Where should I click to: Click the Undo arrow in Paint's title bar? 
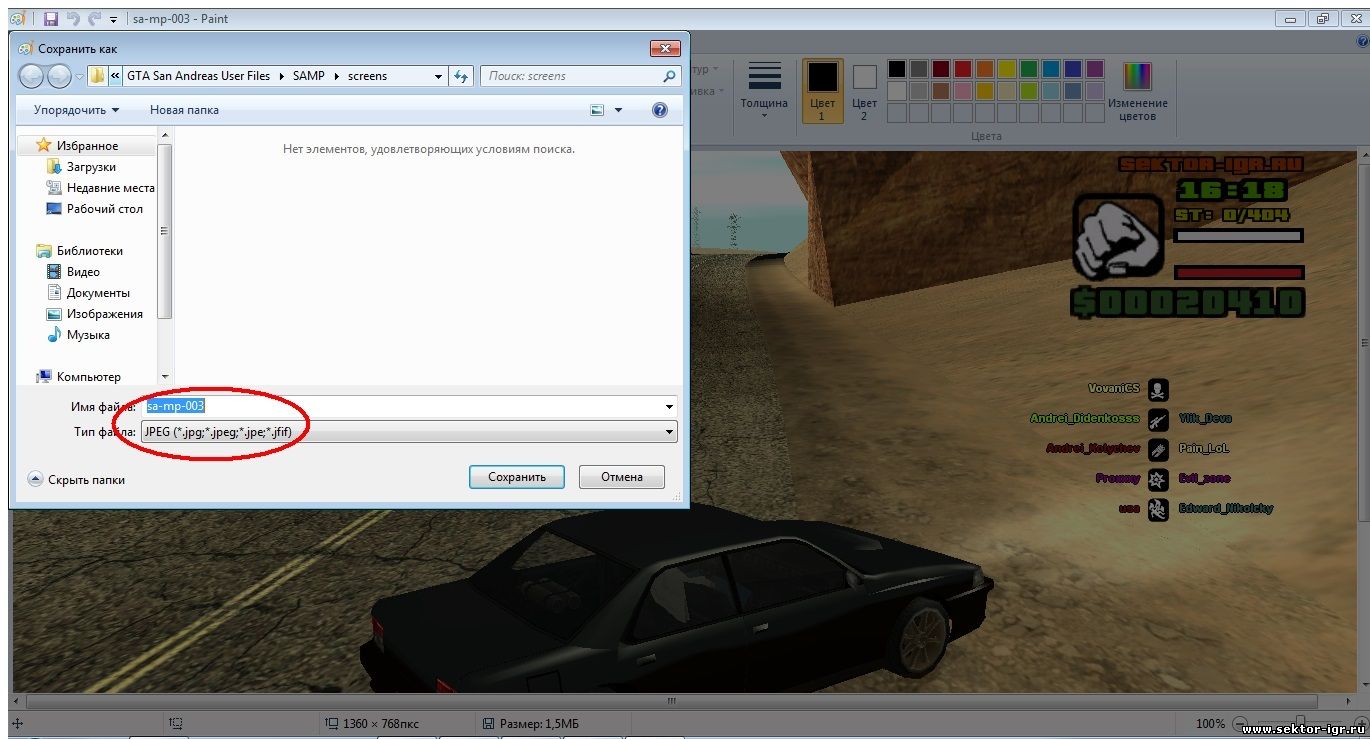coord(73,18)
